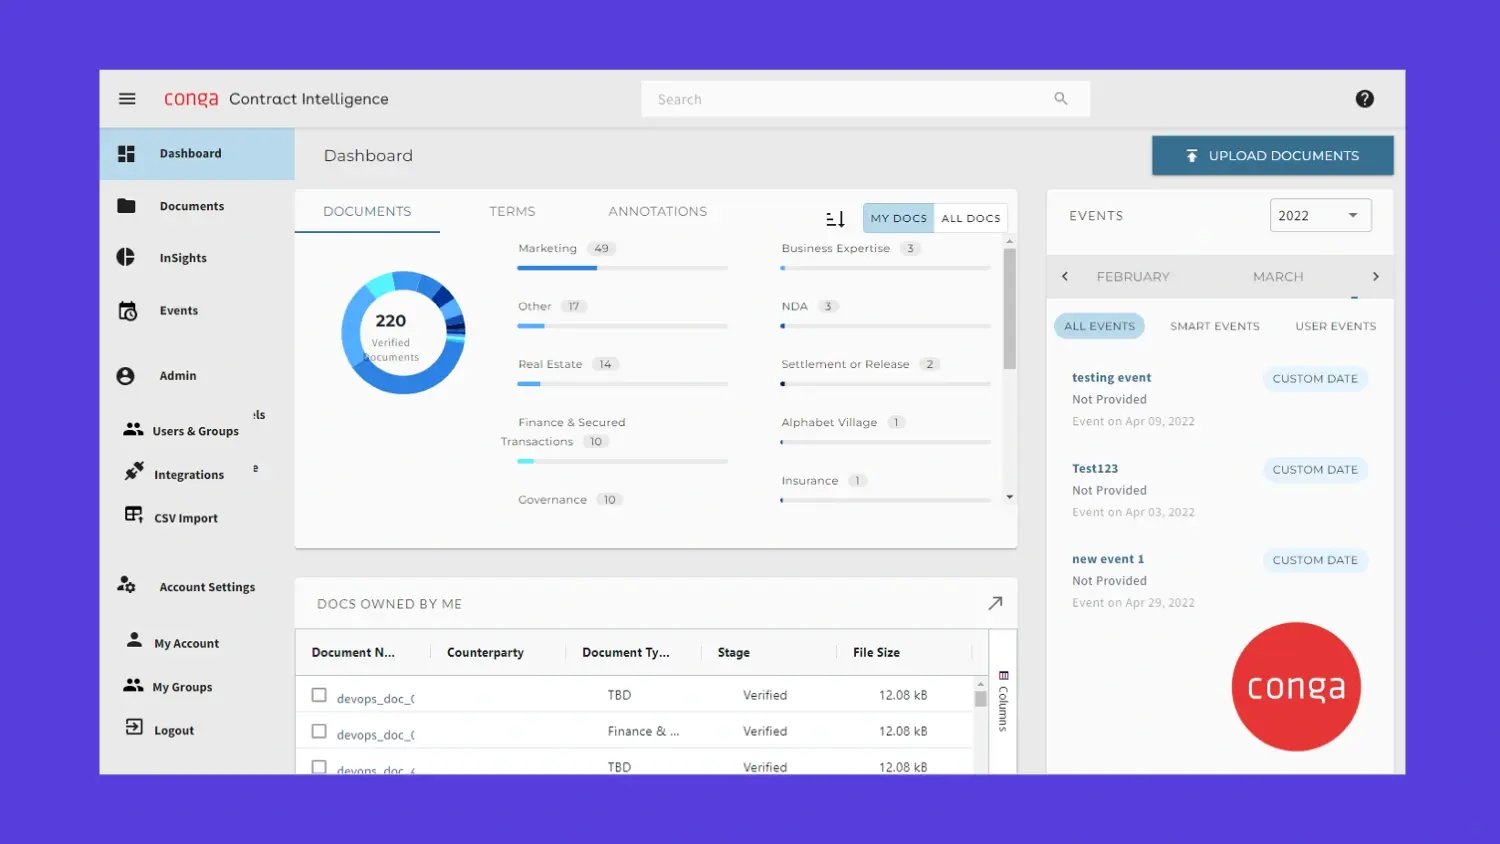1500x844 pixels.
Task: Click the sort order icon
Action: pos(836,218)
